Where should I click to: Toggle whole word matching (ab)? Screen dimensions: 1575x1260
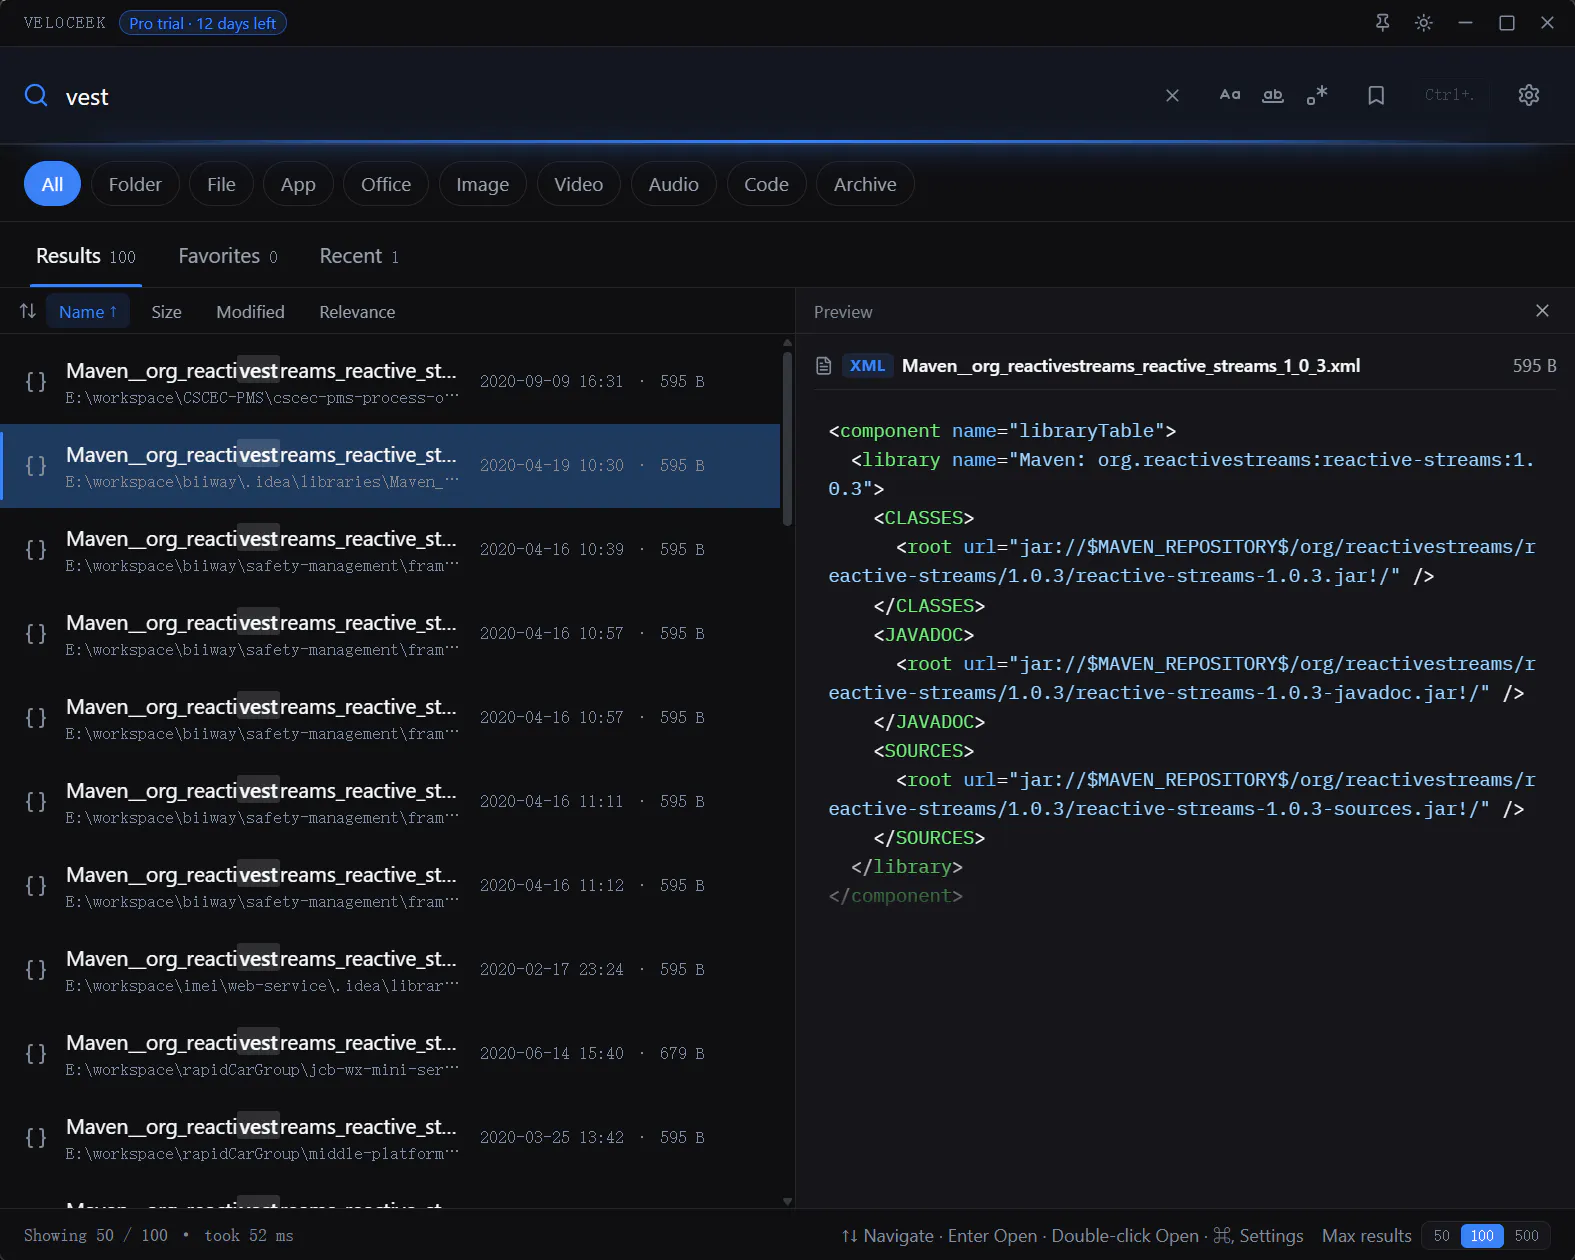point(1273,95)
